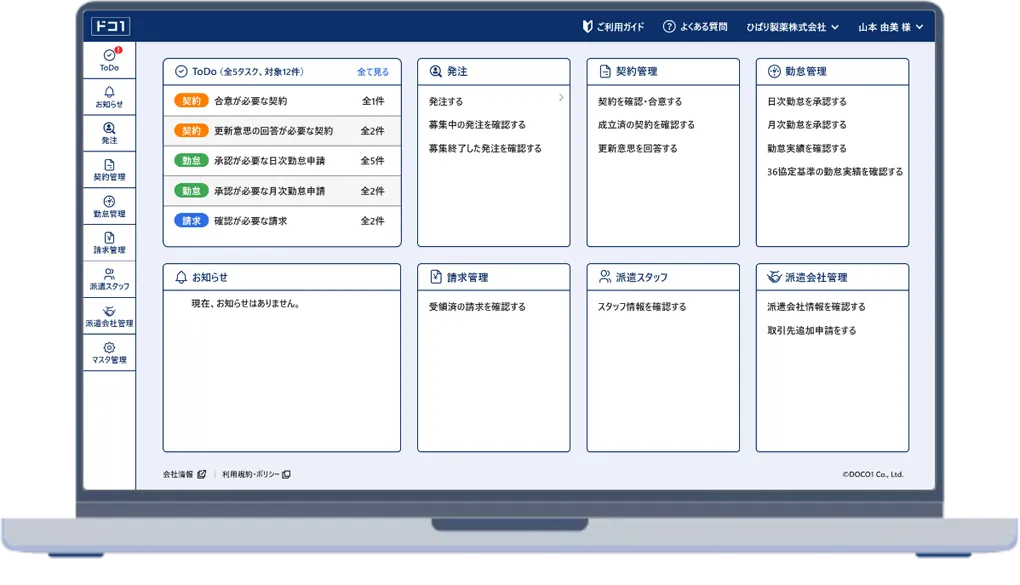The width and height of the screenshot is (1020, 585).
Task: Open 利用規約・ポリシー footer link
Action: click(256, 474)
